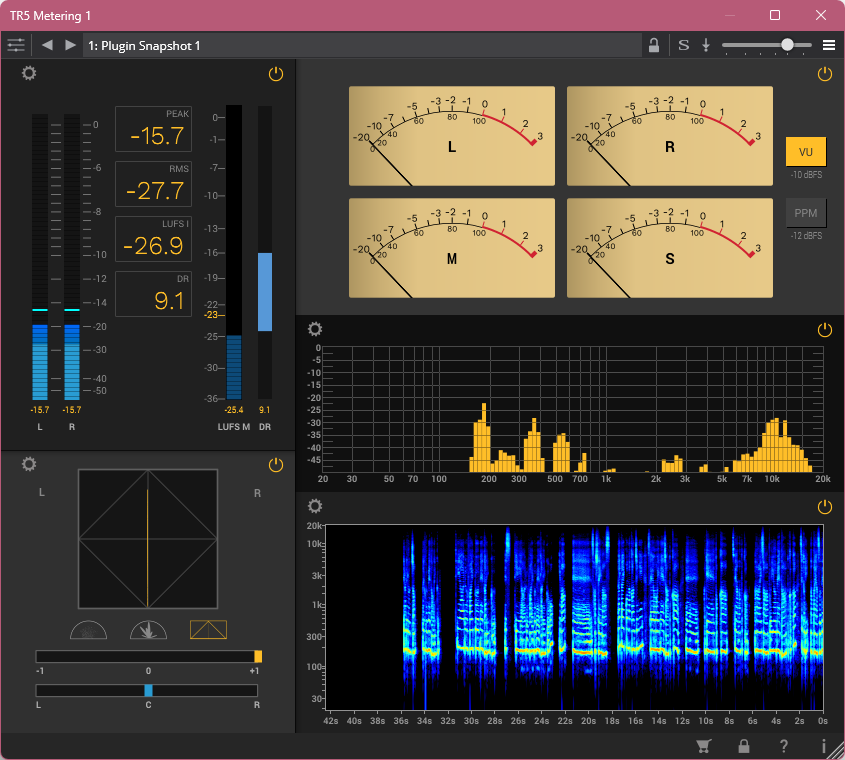
Task: Click the PEAK value readout box
Action: [153, 129]
